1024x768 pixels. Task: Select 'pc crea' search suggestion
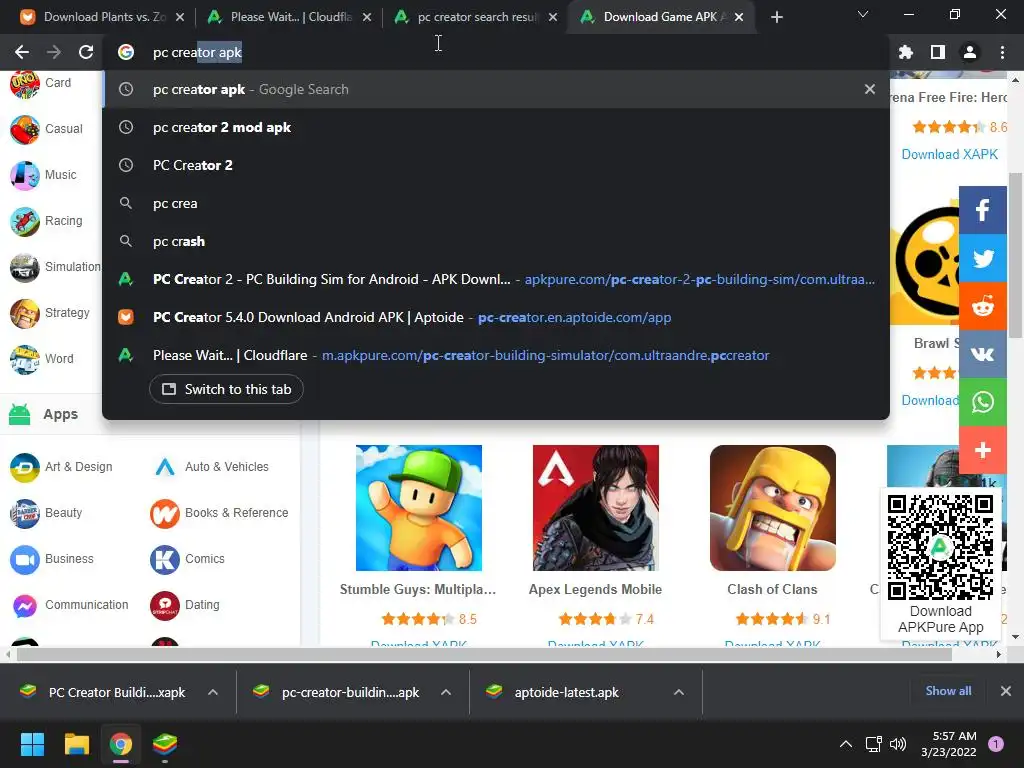(496, 203)
